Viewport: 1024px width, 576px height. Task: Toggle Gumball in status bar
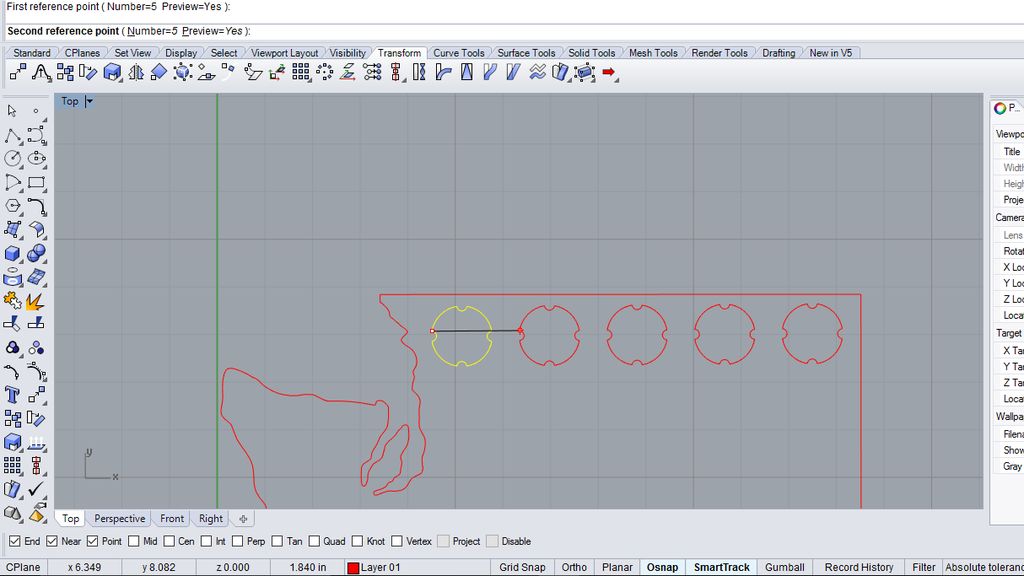[x=784, y=568]
